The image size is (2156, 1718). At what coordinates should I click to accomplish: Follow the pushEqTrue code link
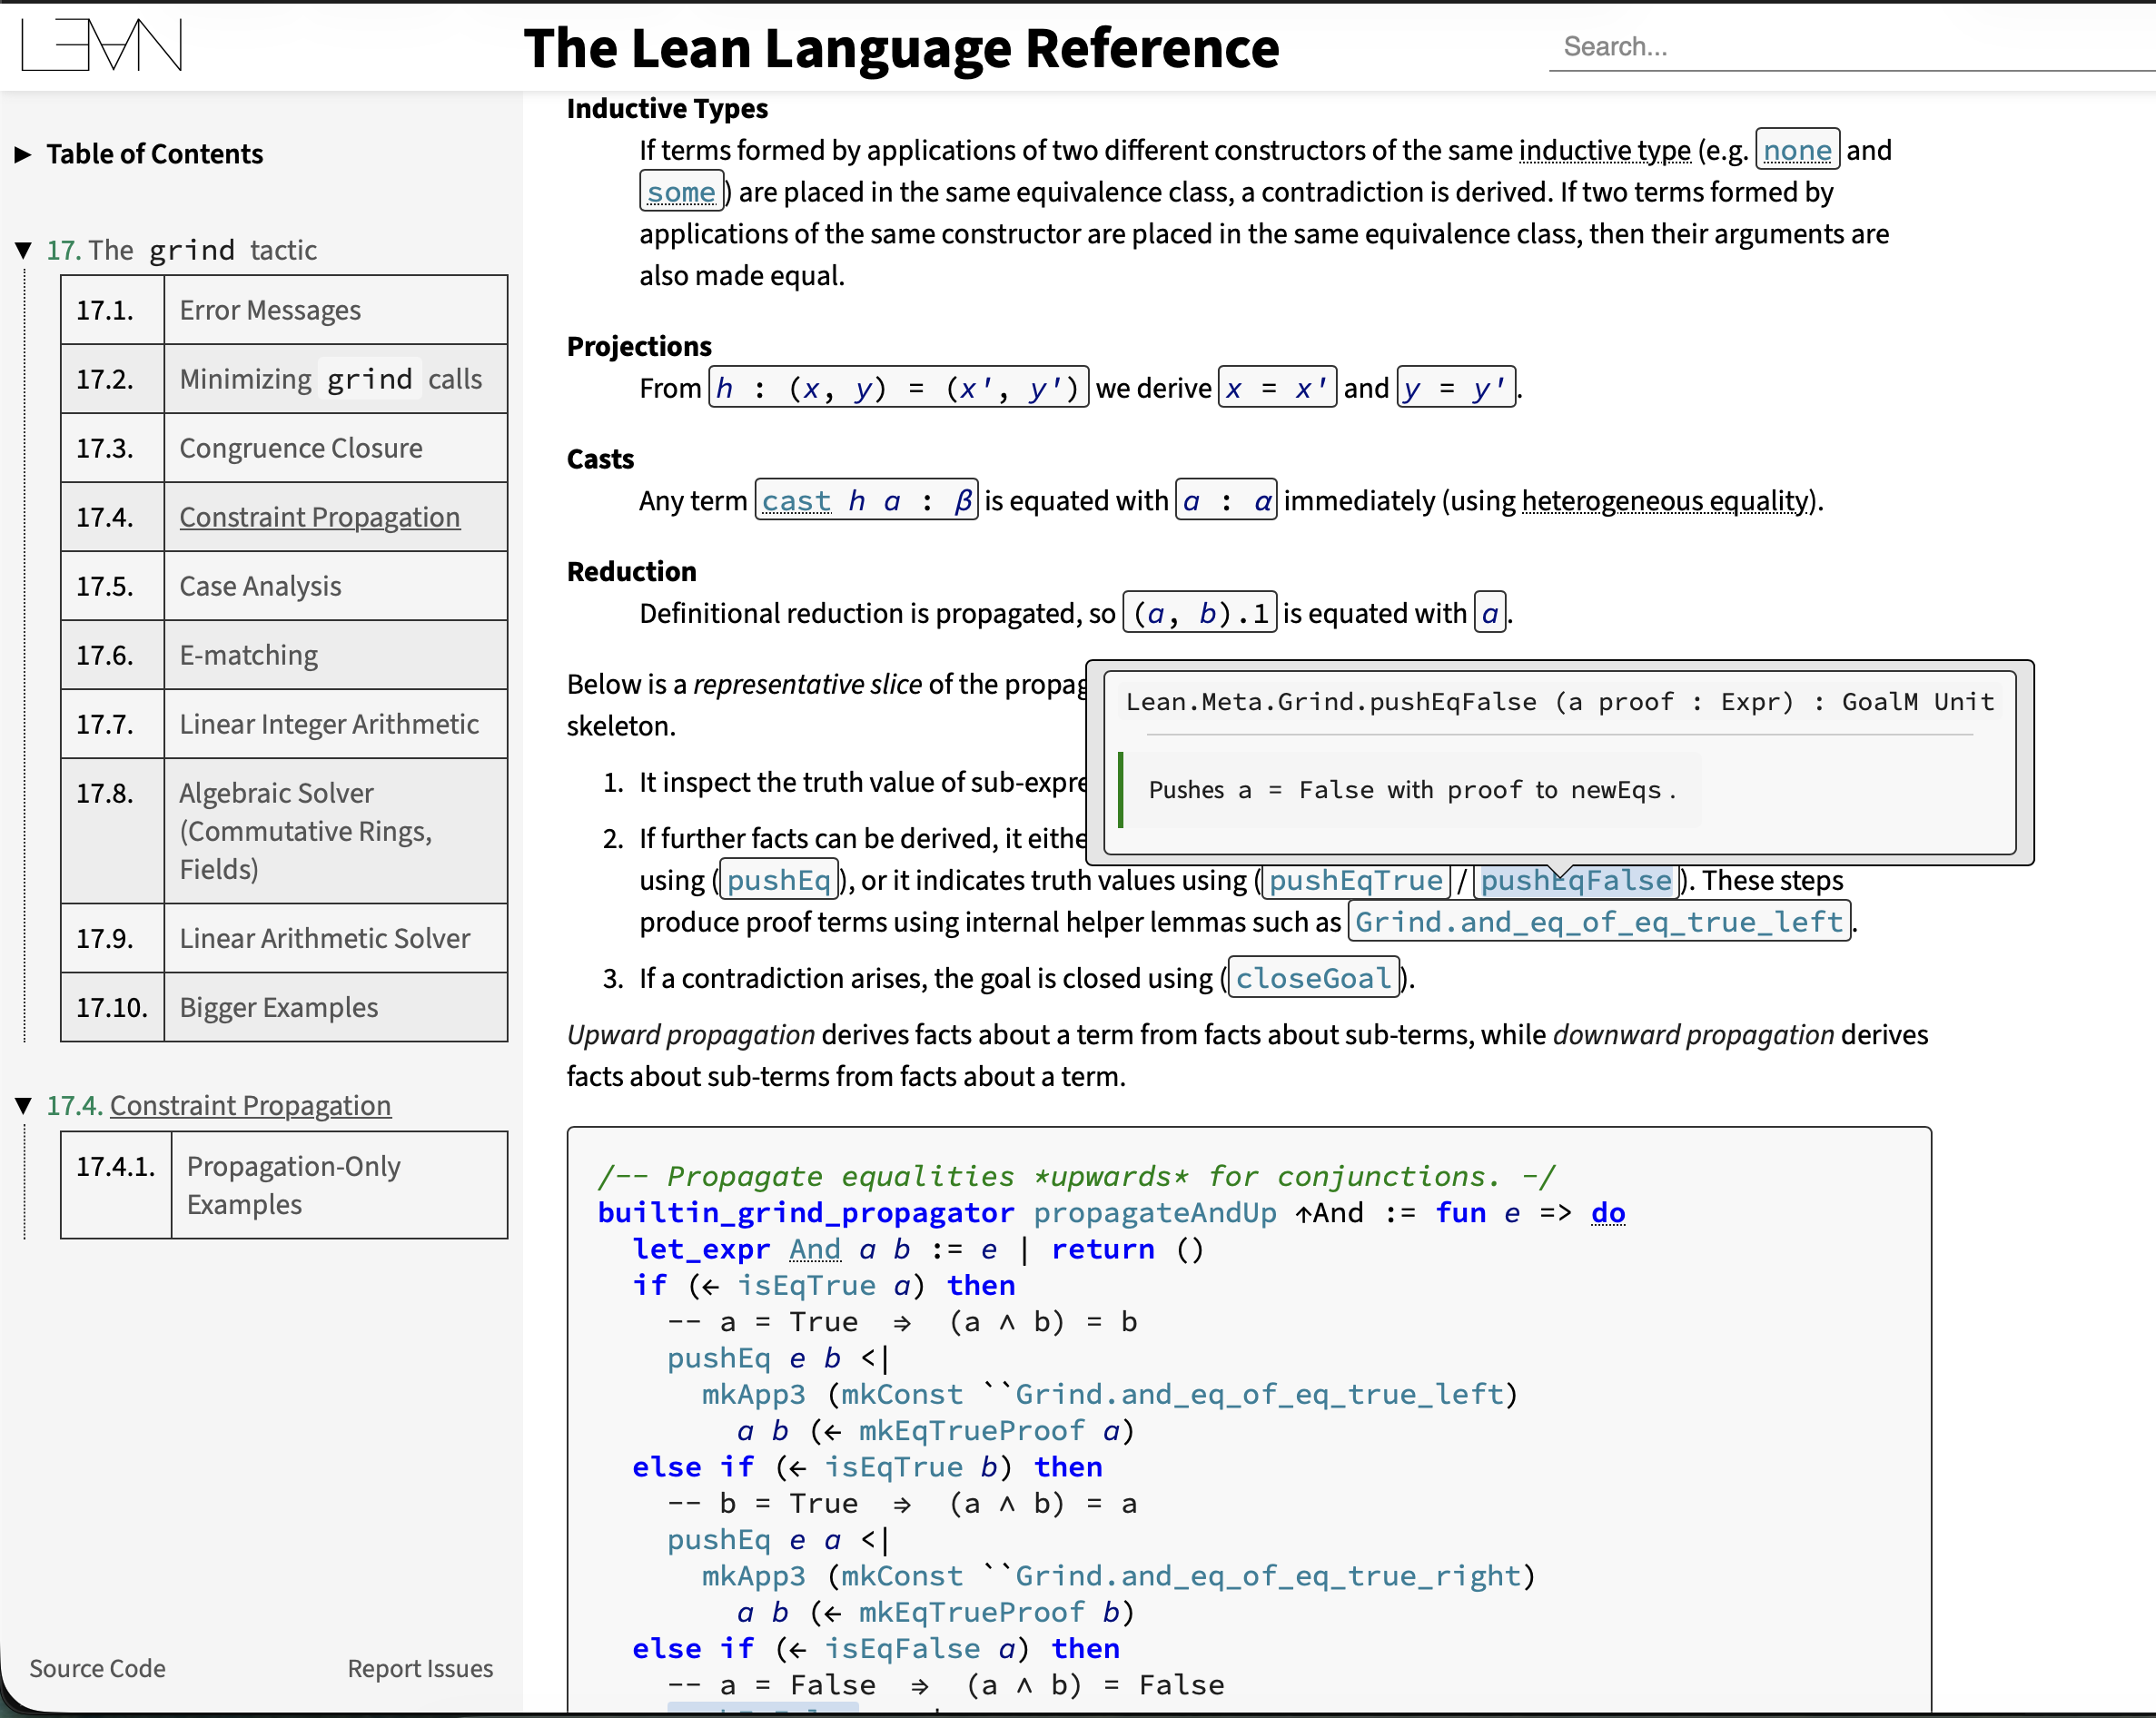coord(1355,880)
